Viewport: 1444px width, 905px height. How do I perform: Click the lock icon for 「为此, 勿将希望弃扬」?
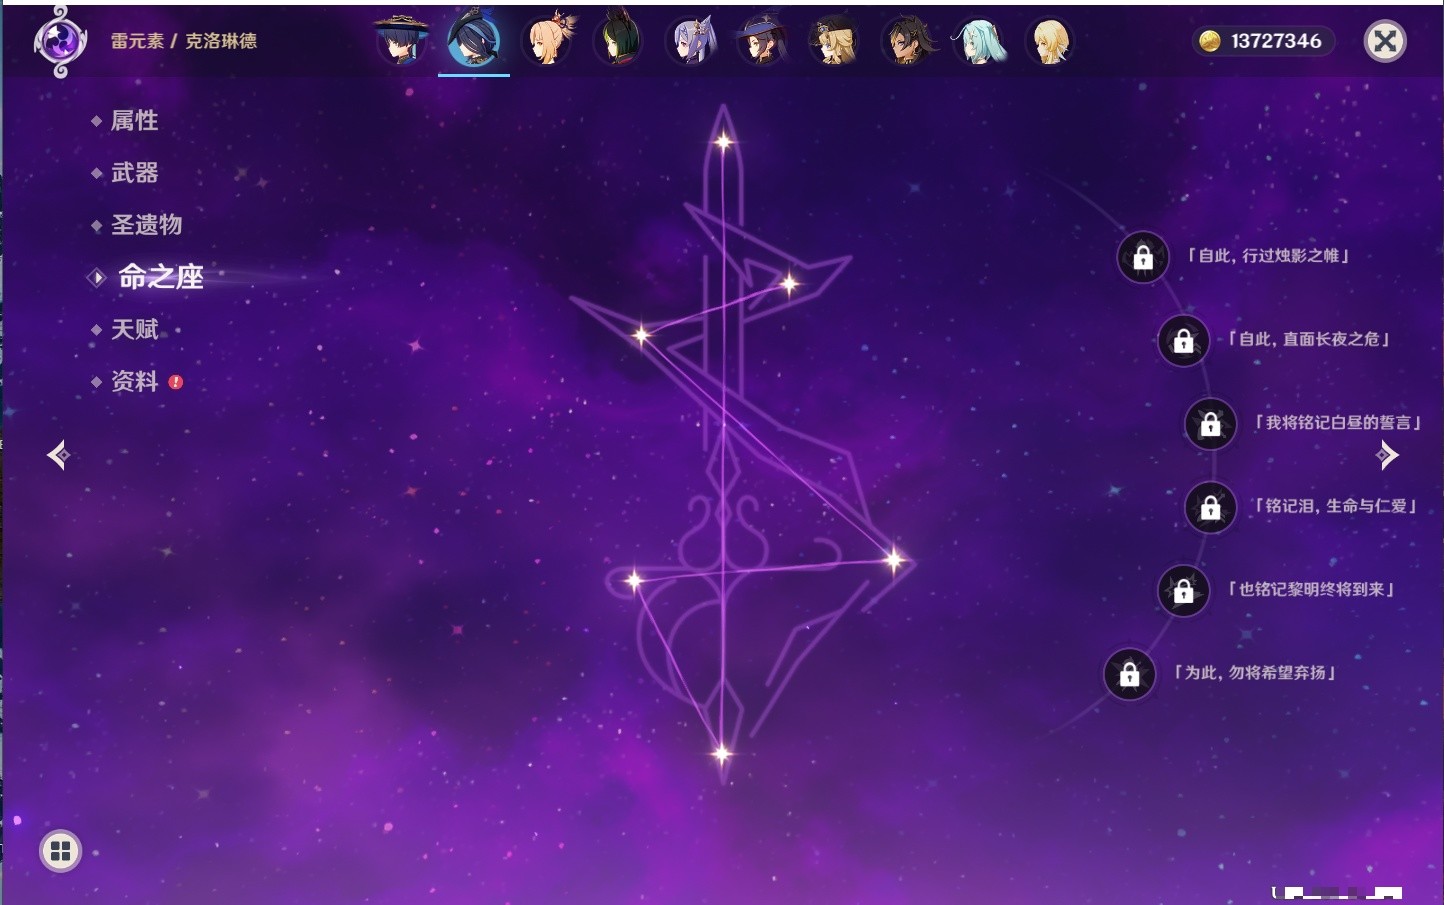[x=1129, y=675]
